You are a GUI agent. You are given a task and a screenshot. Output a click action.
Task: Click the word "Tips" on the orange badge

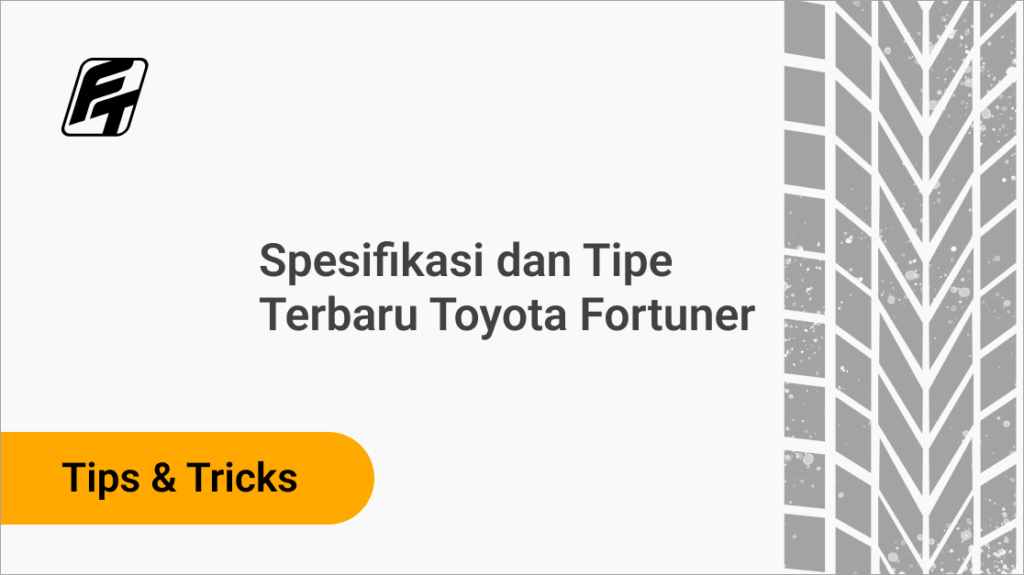point(99,478)
